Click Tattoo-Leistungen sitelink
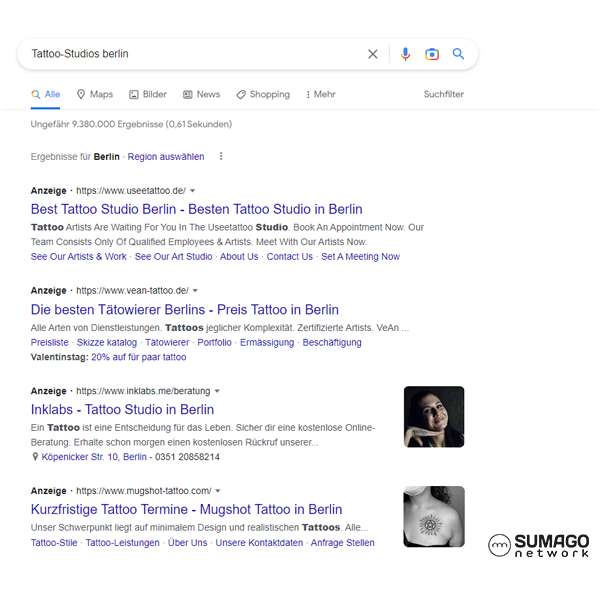The height and width of the screenshot is (600, 600). 122,543
